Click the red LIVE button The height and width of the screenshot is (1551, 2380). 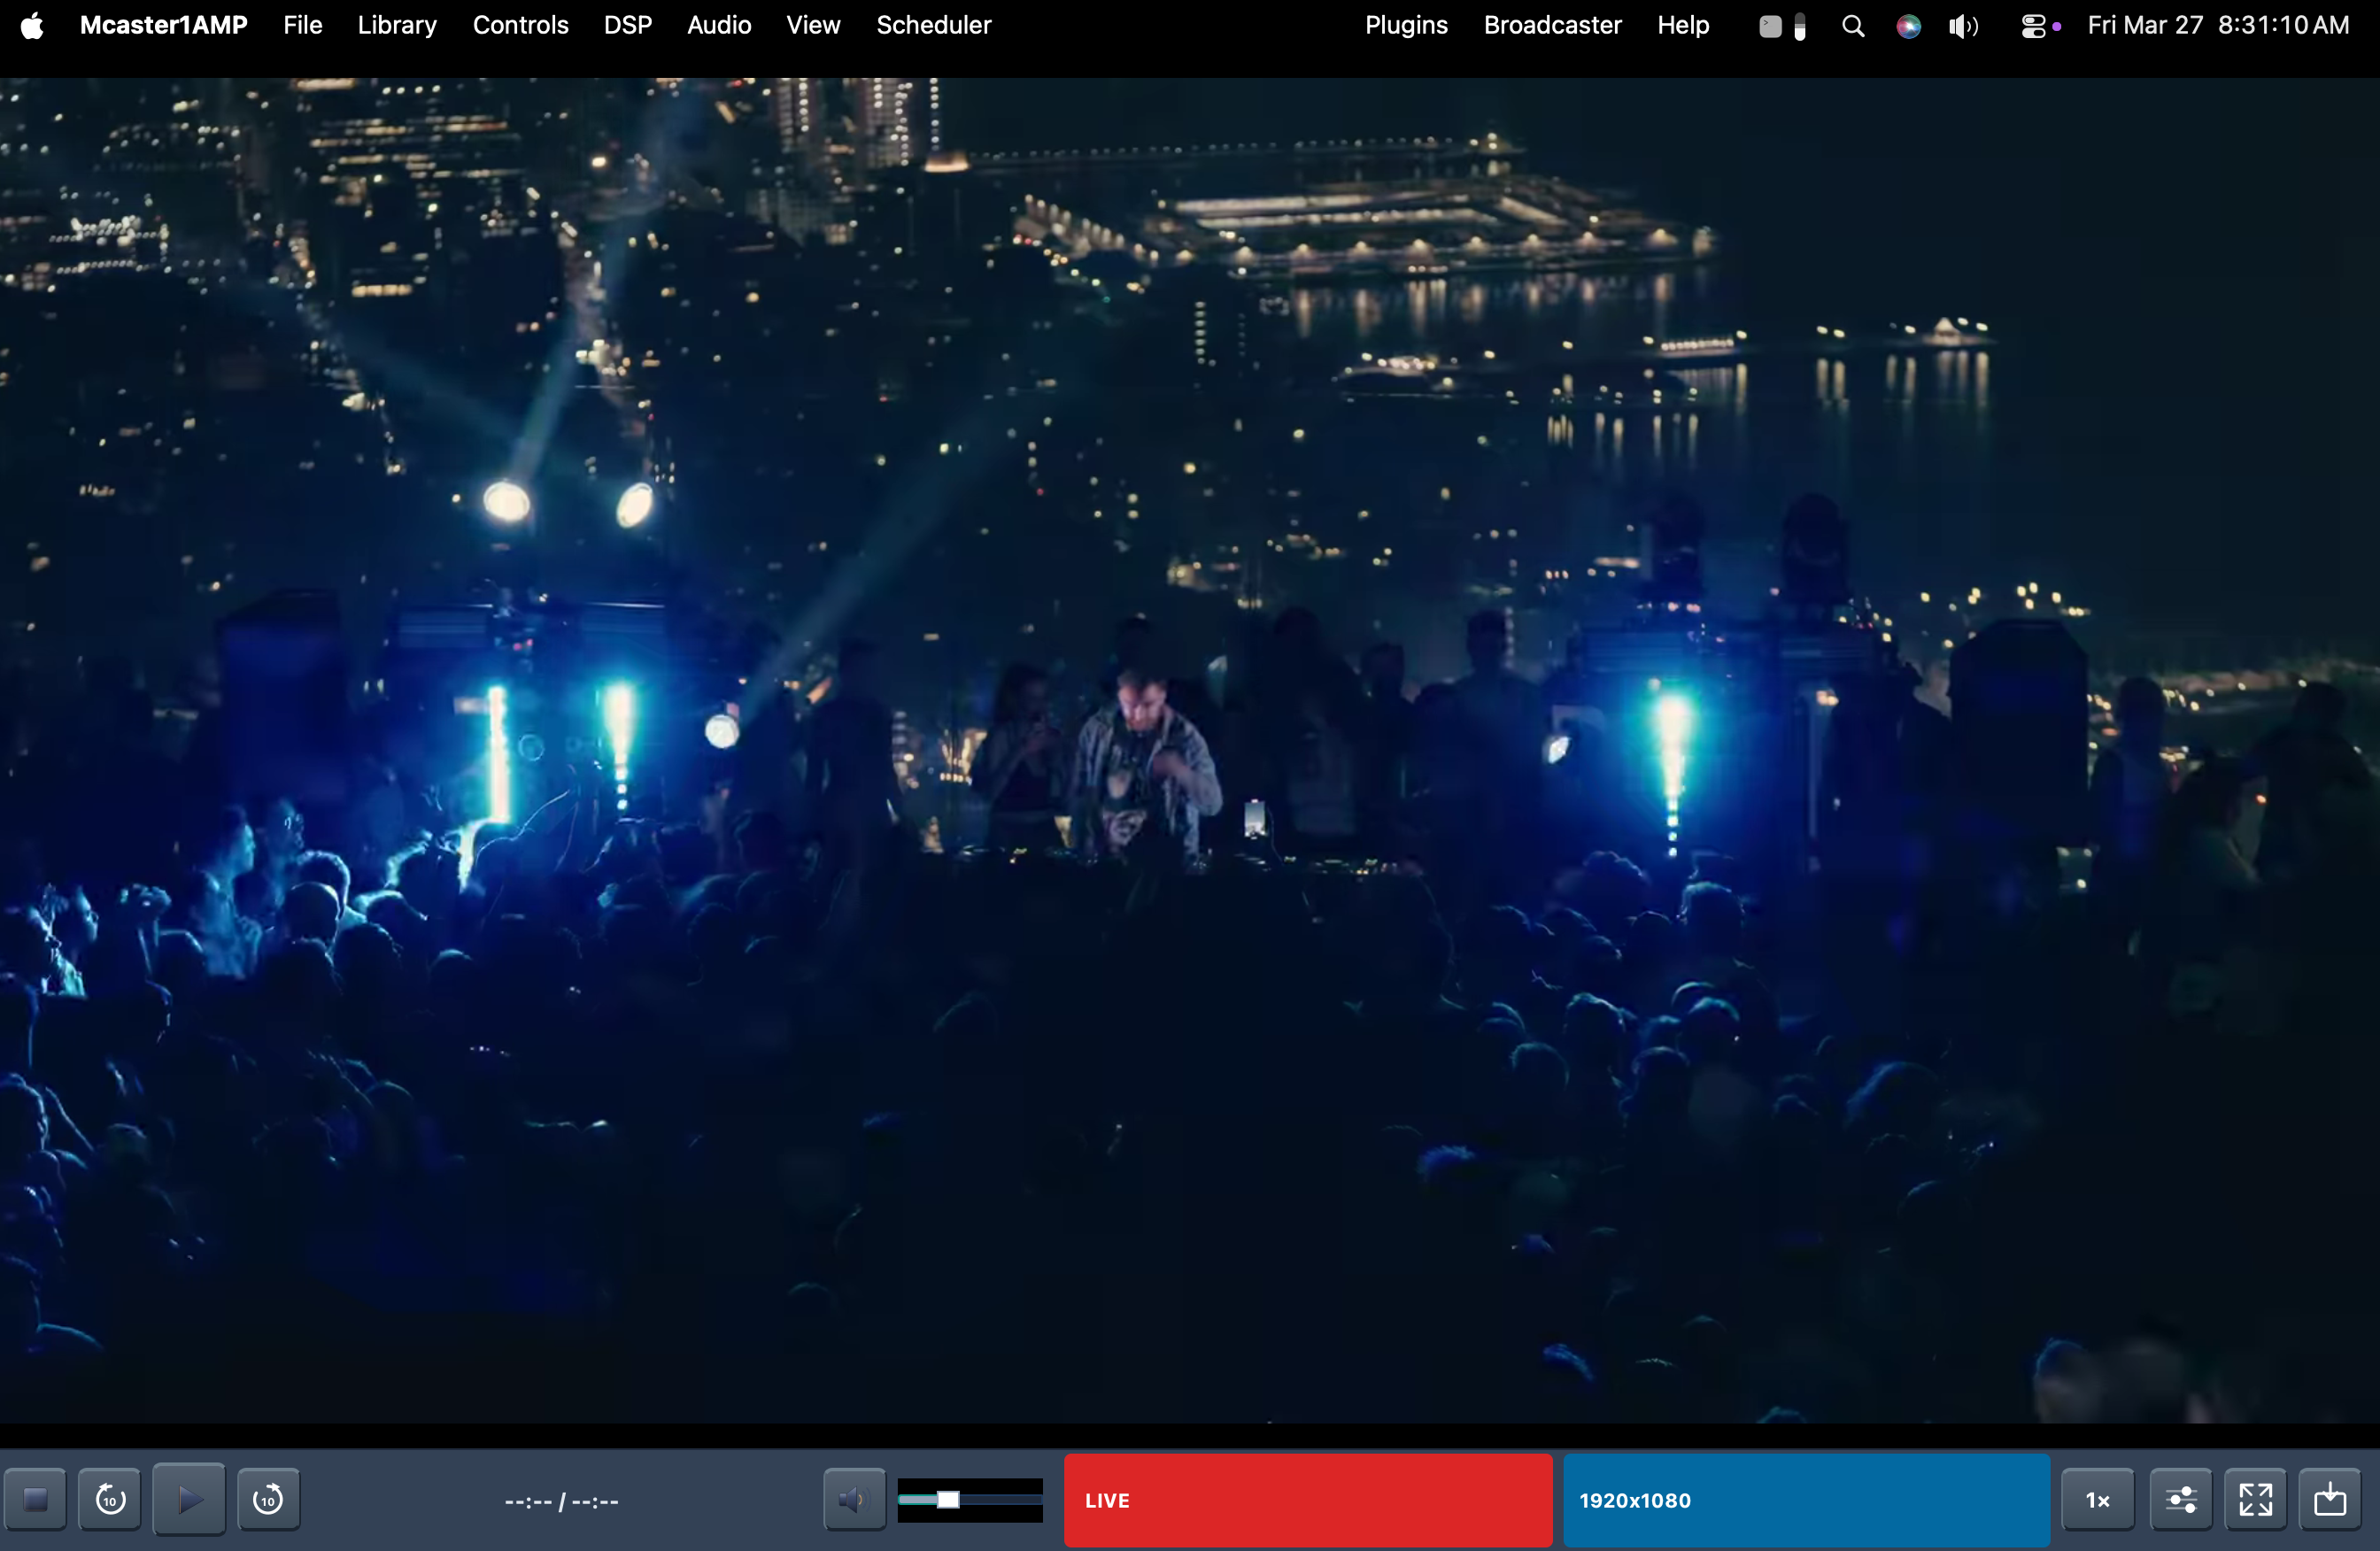(1307, 1500)
